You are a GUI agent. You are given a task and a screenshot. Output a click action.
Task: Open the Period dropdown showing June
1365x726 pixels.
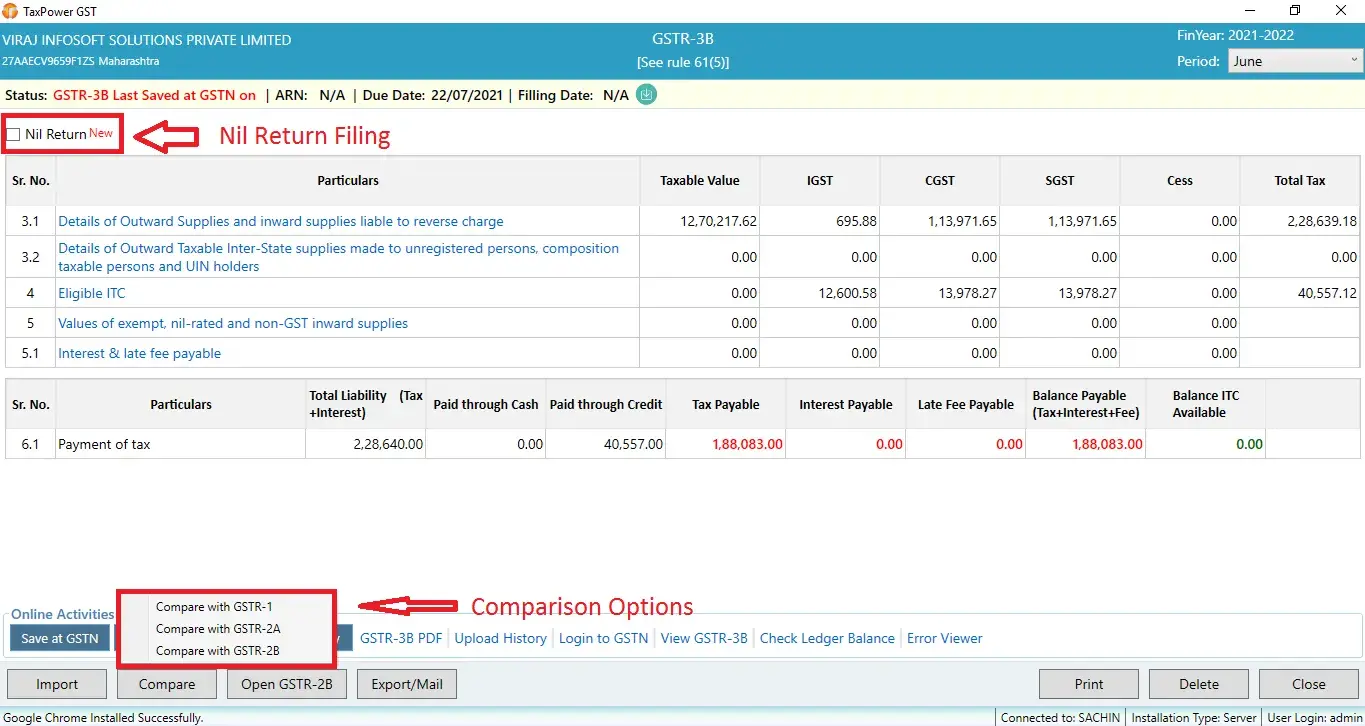click(x=1293, y=60)
